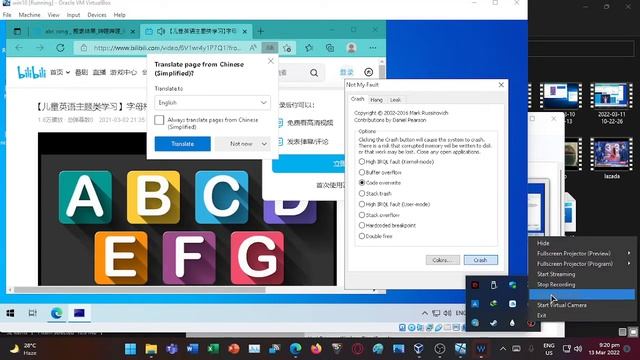The width and height of the screenshot is (640, 360).
Task: Click the Edge address bar URL
Action: tap(167, 48)
